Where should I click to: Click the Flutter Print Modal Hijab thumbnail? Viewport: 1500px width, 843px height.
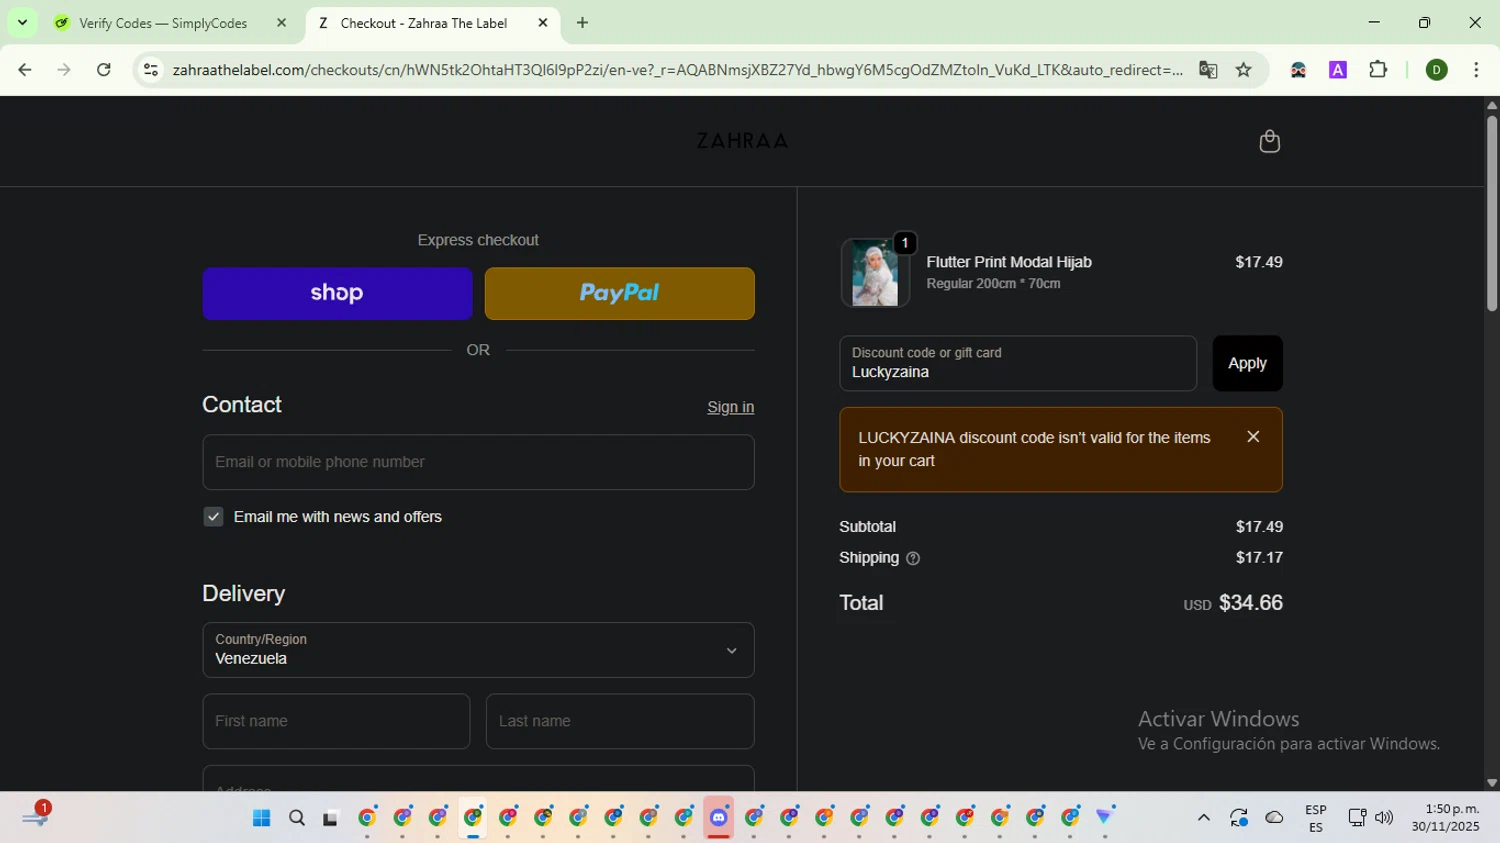875,272
